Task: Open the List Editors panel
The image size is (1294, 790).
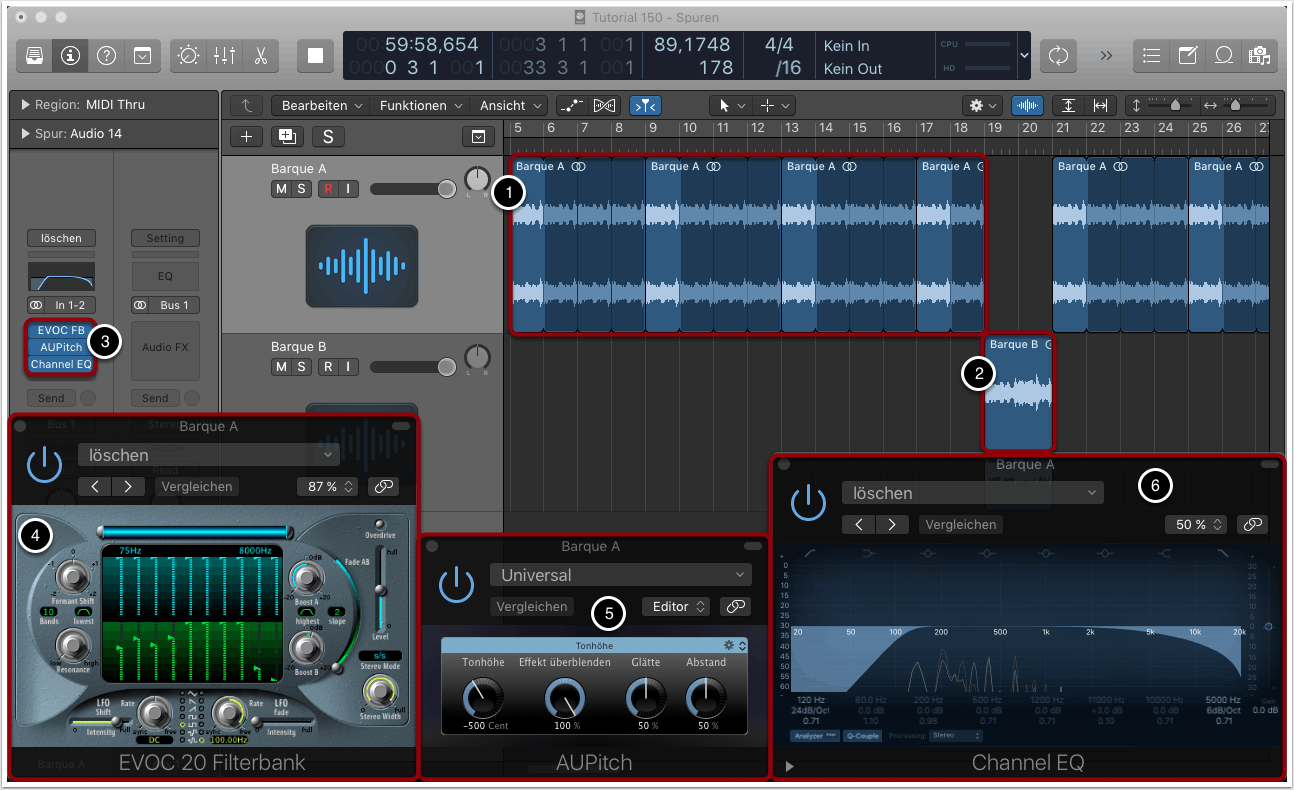Action: pos(1151,55)
